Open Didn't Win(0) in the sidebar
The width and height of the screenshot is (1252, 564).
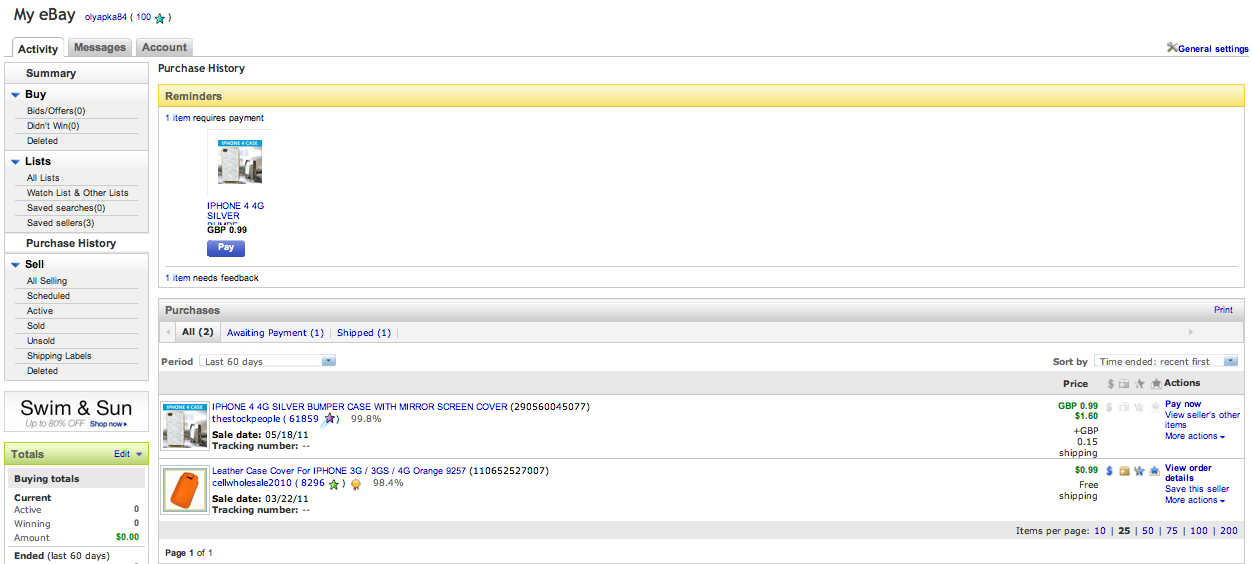pos(53,126)
